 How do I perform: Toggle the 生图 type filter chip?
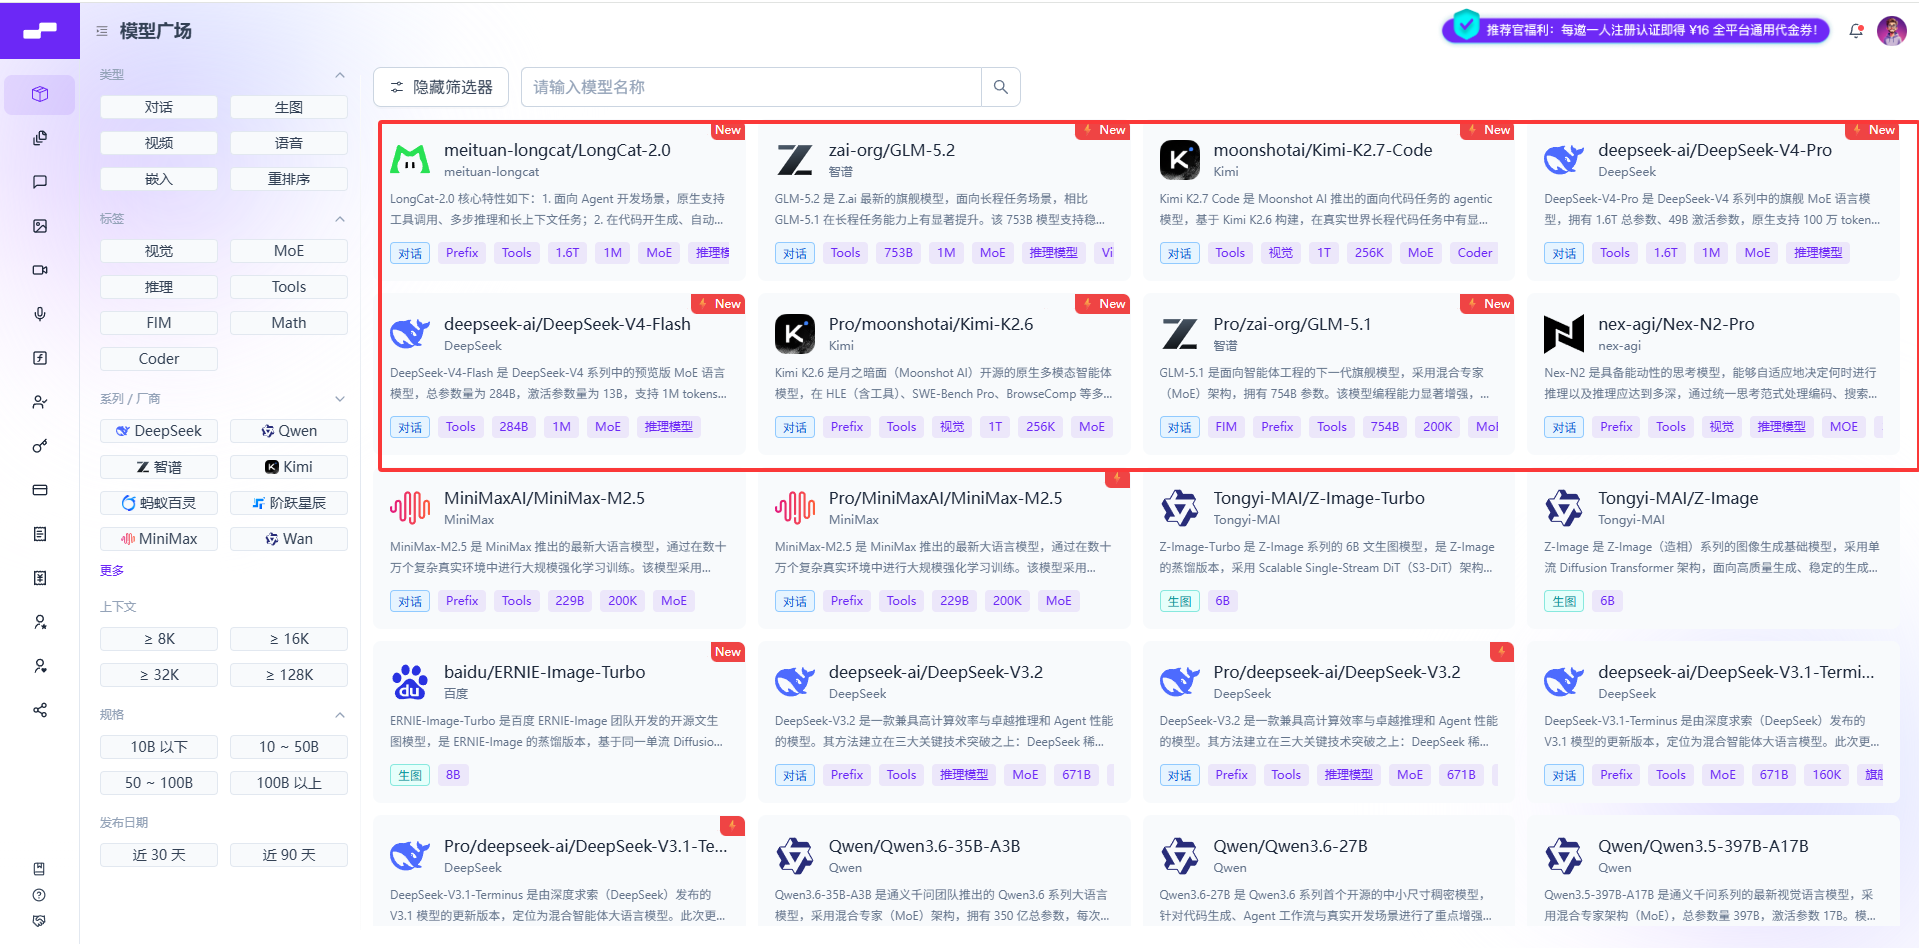[x=289, y=107]
